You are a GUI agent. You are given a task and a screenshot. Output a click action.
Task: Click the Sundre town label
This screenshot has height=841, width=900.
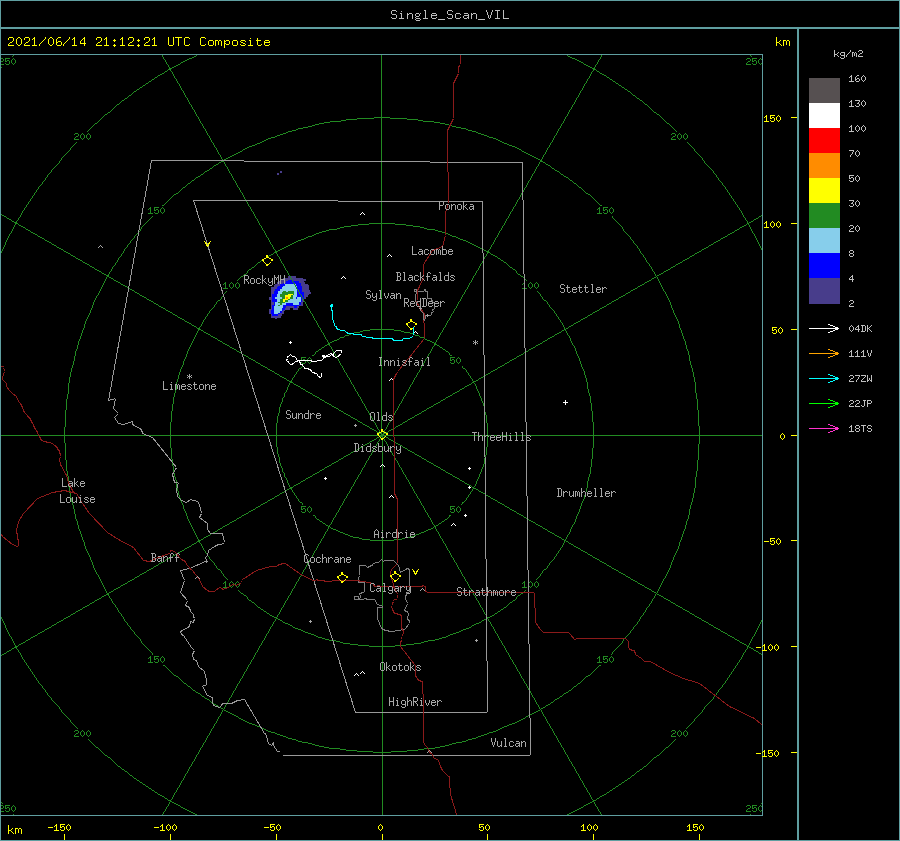(303, 415)
